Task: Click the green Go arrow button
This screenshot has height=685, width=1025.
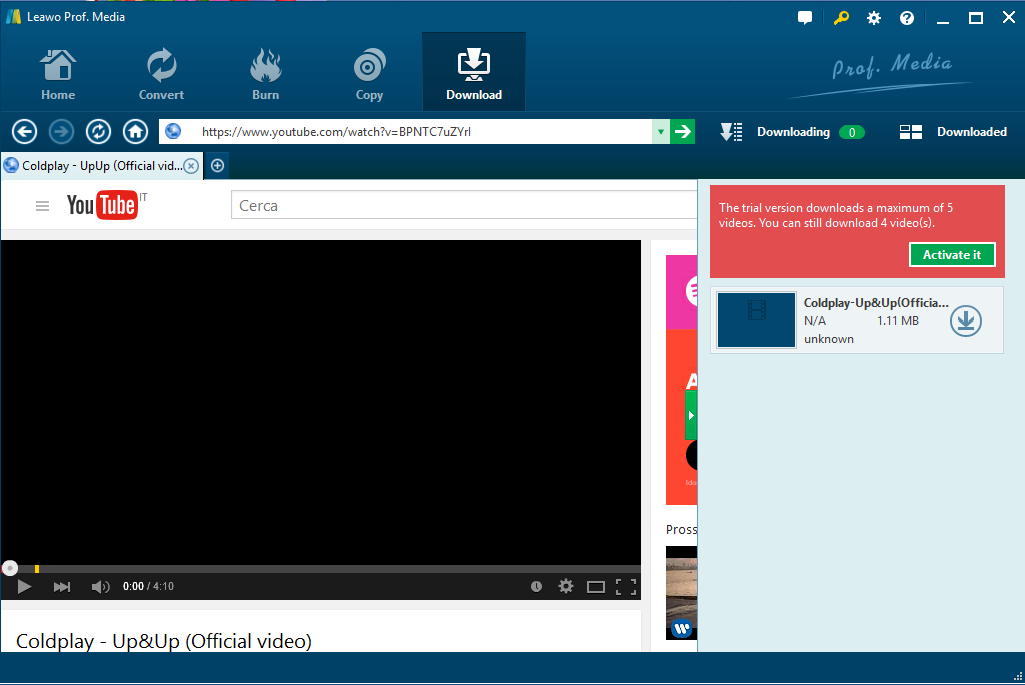Action: point(682,132)
